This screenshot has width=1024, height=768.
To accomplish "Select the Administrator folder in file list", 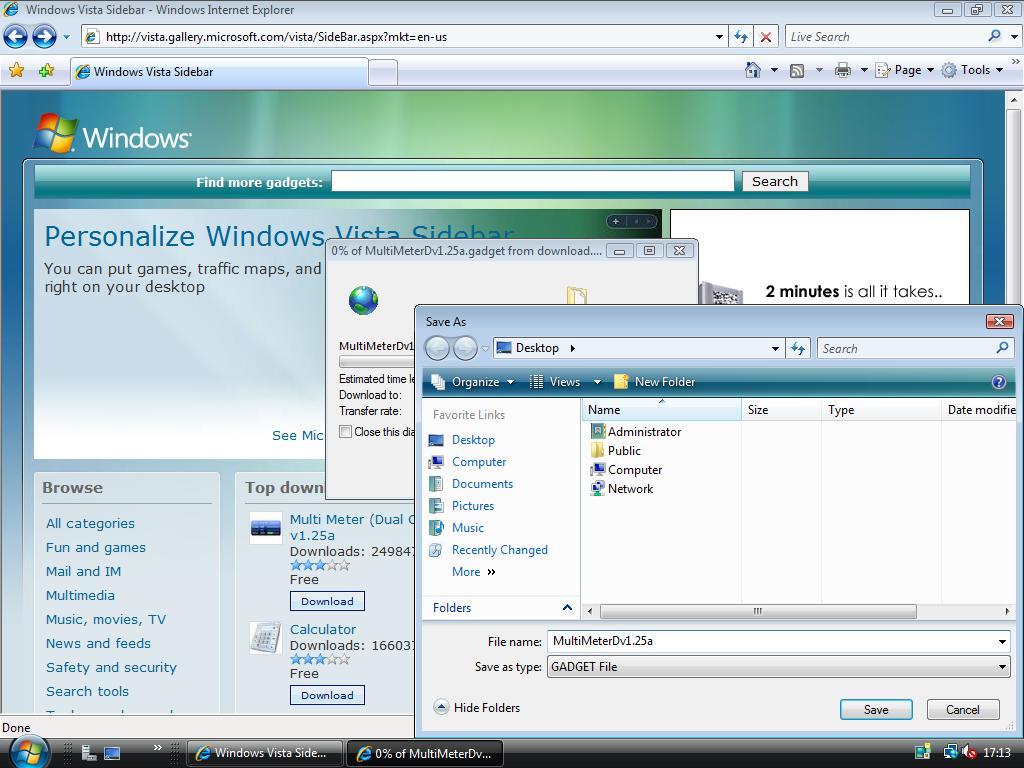I will (x=635, y=431).
